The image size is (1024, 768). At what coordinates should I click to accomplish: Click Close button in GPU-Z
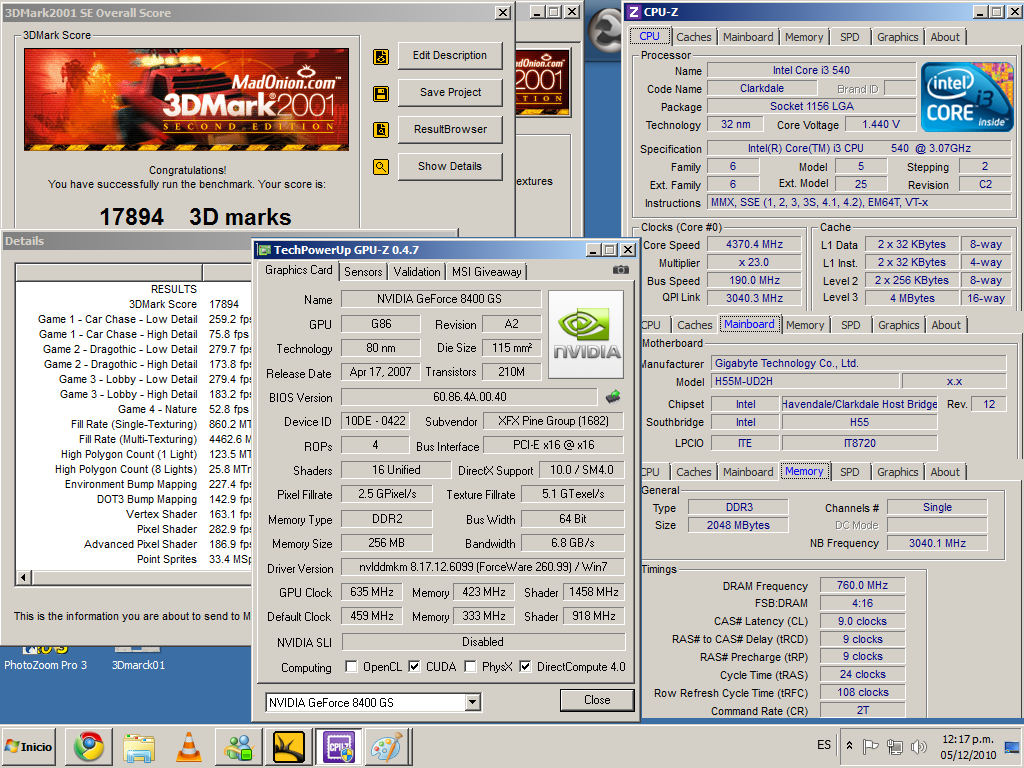click(597, 700)
